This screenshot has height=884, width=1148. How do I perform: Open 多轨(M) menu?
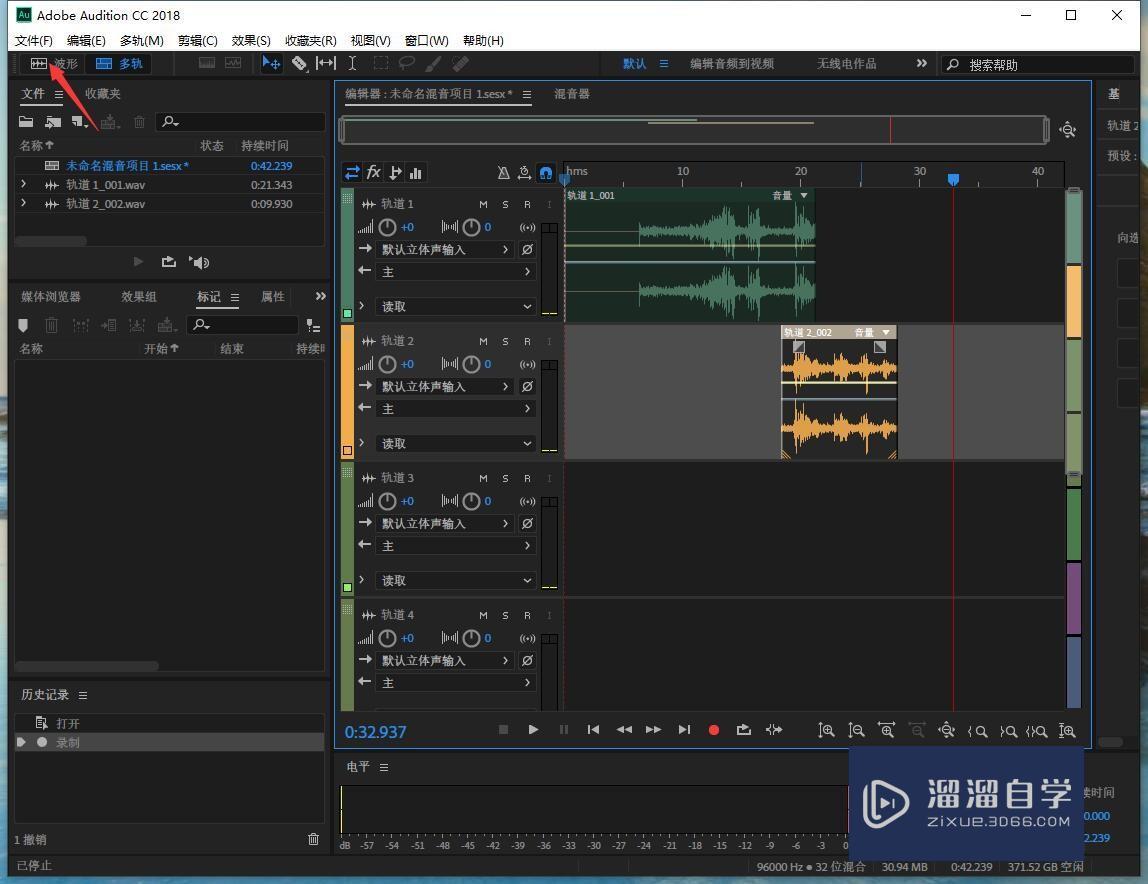pos(141,40)
